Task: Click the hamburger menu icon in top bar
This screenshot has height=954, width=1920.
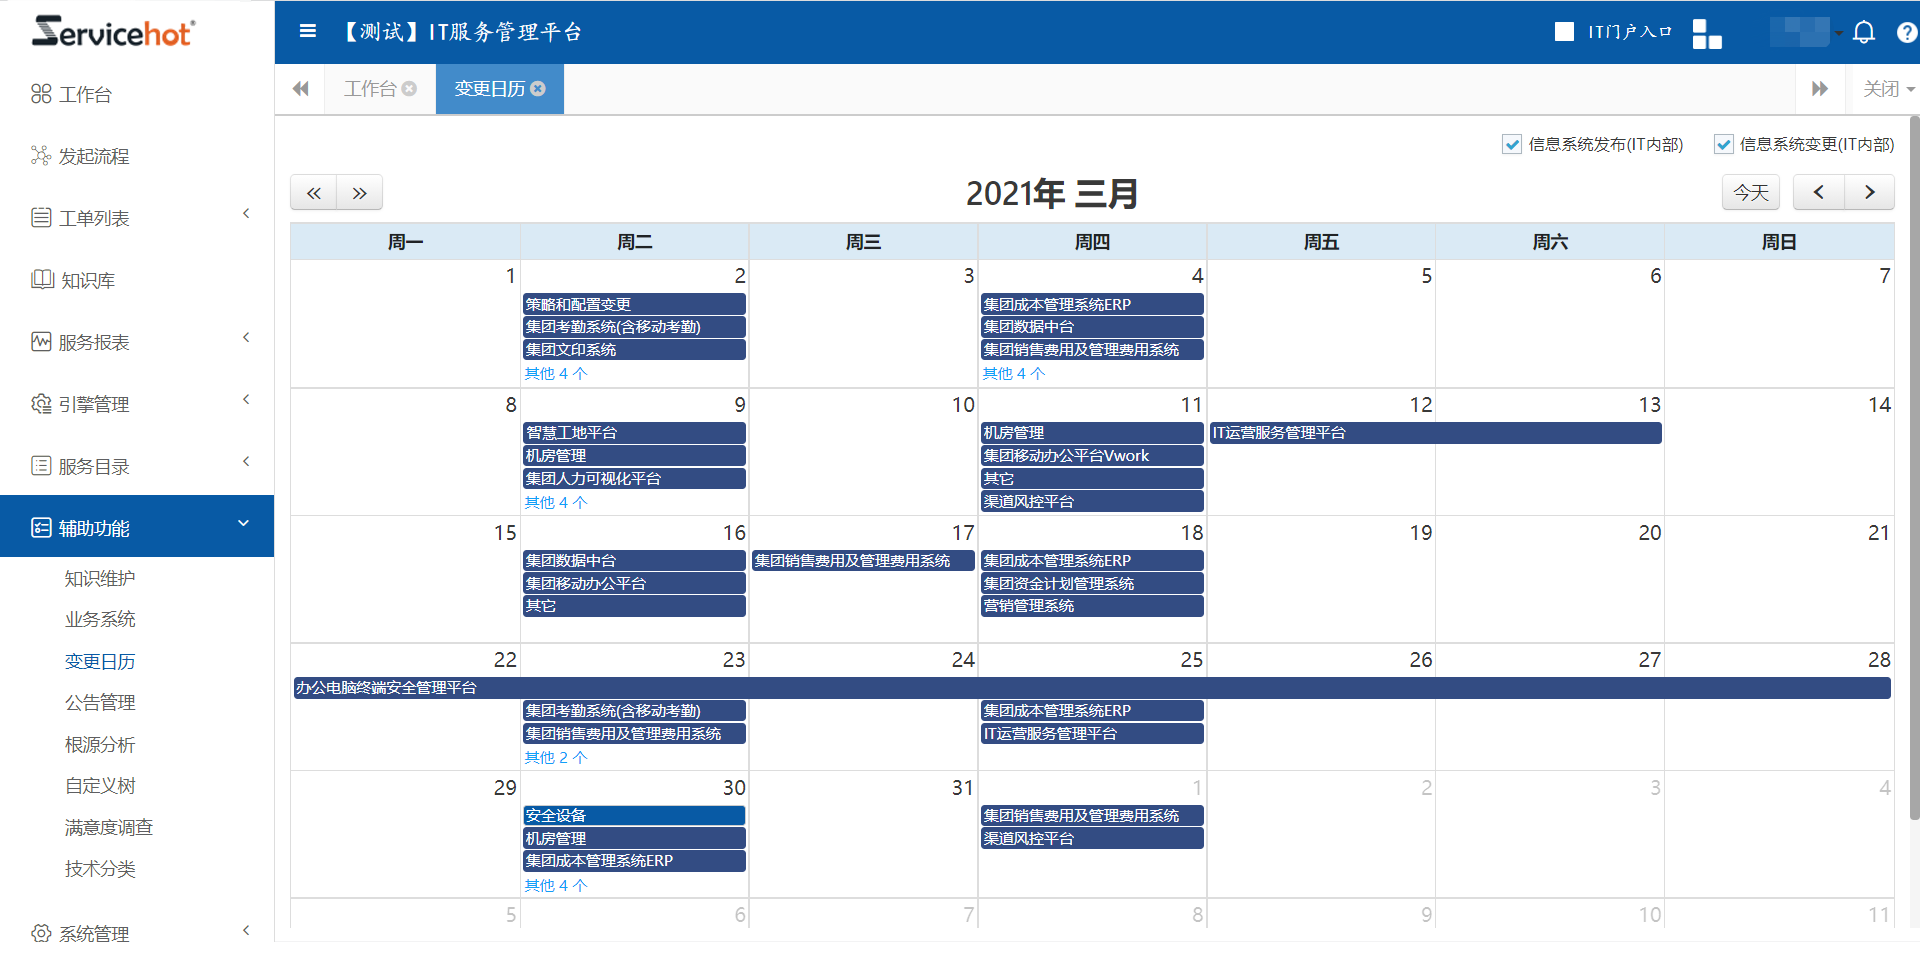Action: [x=307, y=31]
